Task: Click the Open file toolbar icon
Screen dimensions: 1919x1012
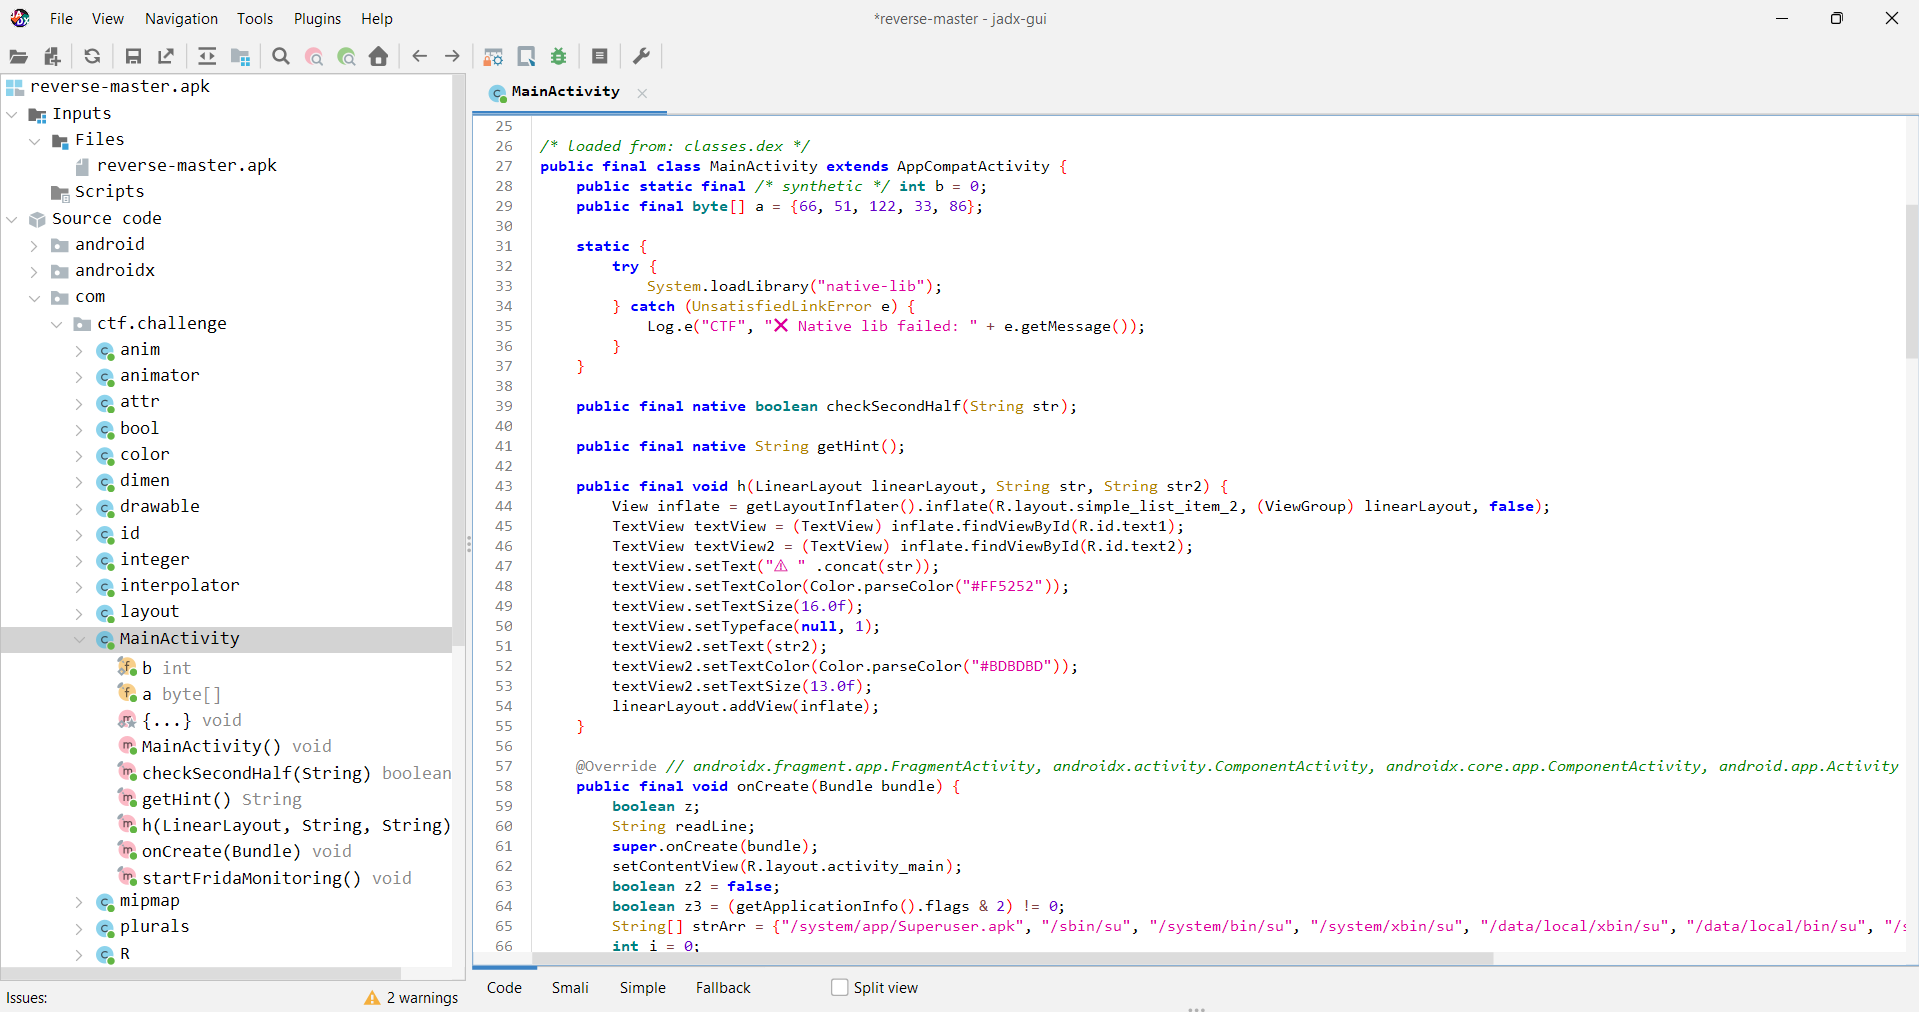Action: pos(18,57)
